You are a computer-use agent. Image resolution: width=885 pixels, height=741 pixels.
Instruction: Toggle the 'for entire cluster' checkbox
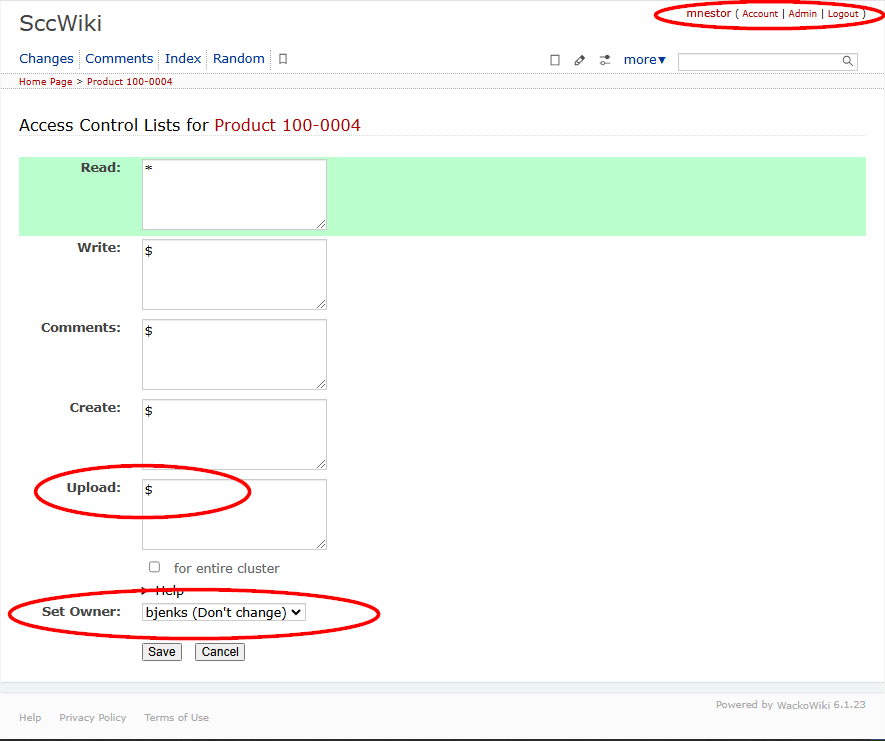154,567
